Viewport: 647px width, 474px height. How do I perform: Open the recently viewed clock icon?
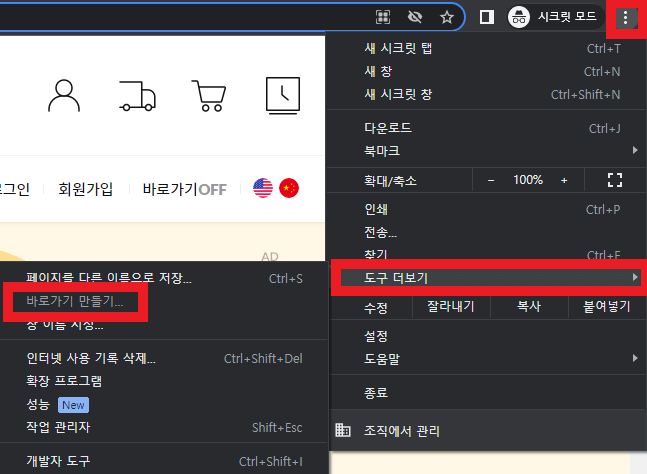click(x=283, y=95)
